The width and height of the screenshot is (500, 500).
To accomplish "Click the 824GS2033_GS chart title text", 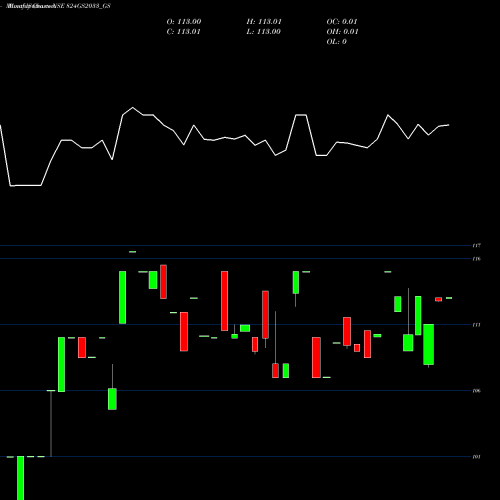I will tap(88, 6).
